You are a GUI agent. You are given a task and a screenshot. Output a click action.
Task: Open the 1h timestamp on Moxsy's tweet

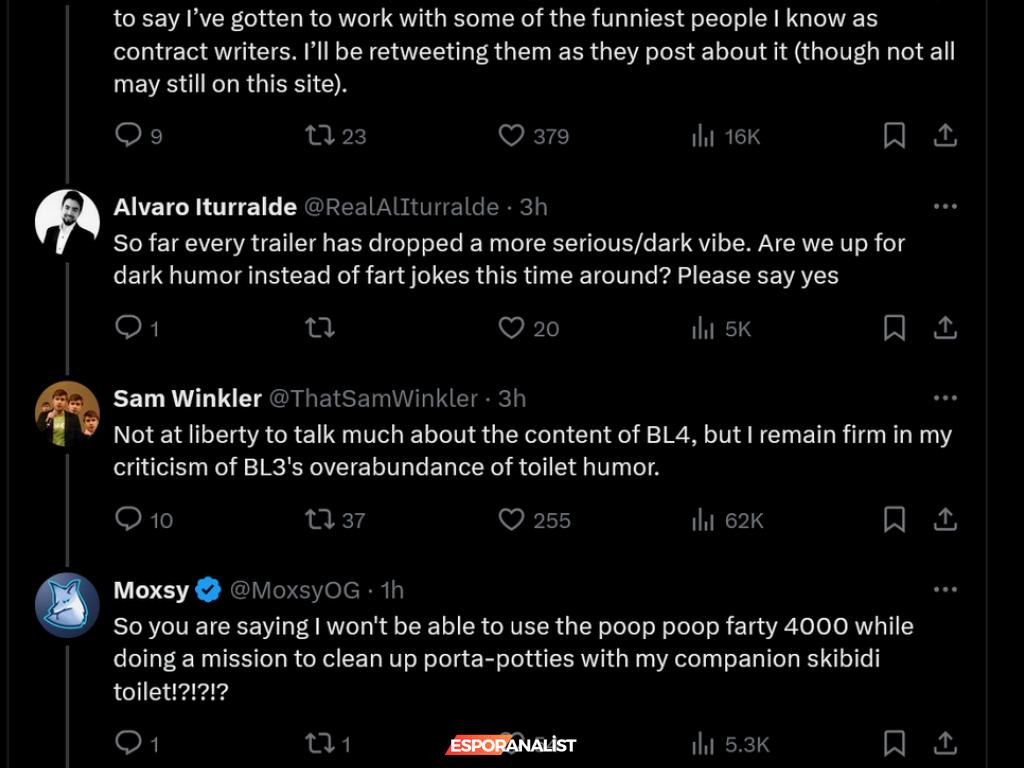[392, 590]
